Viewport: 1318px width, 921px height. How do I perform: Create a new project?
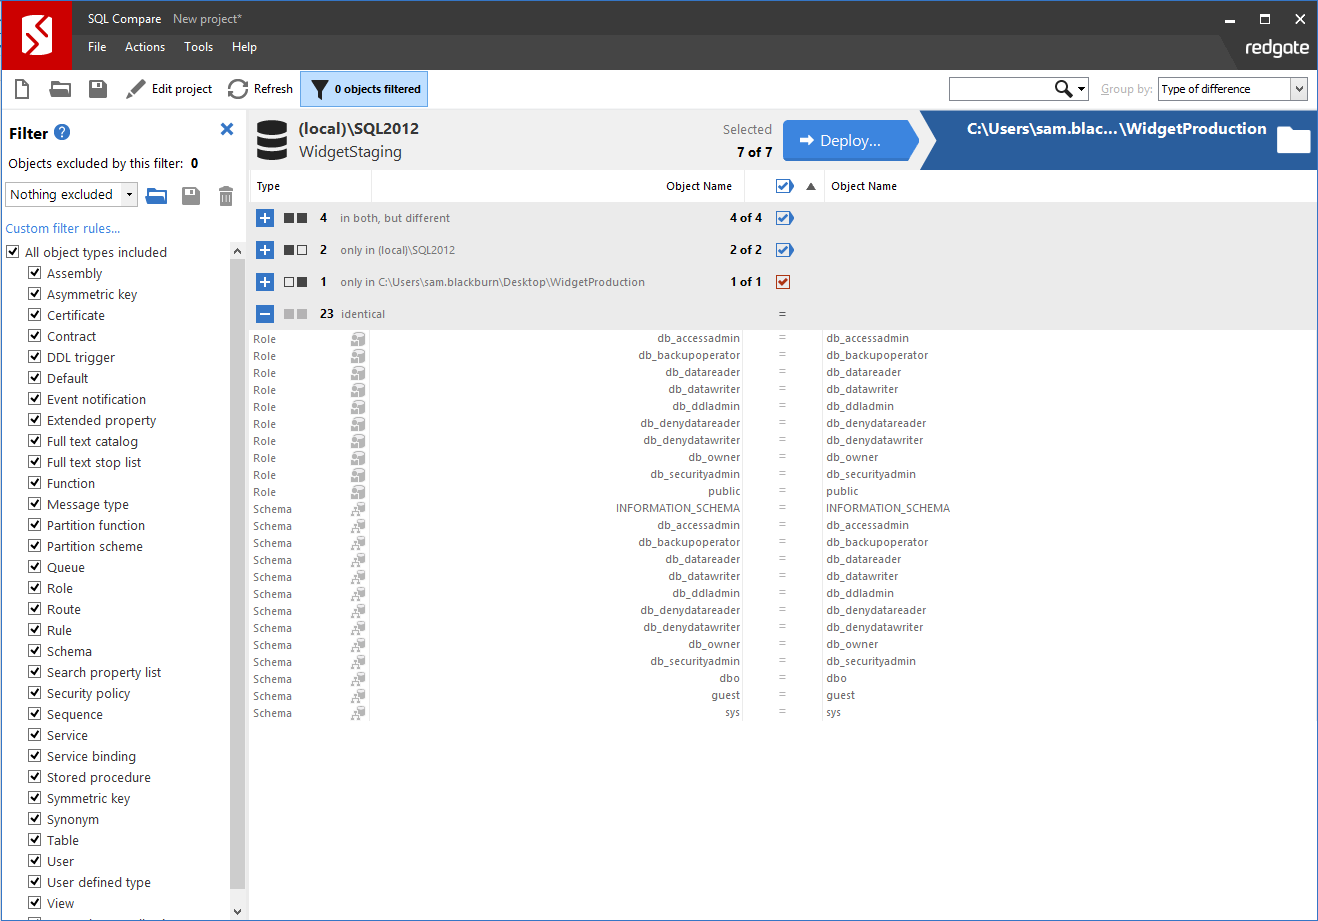coord(21,88)
